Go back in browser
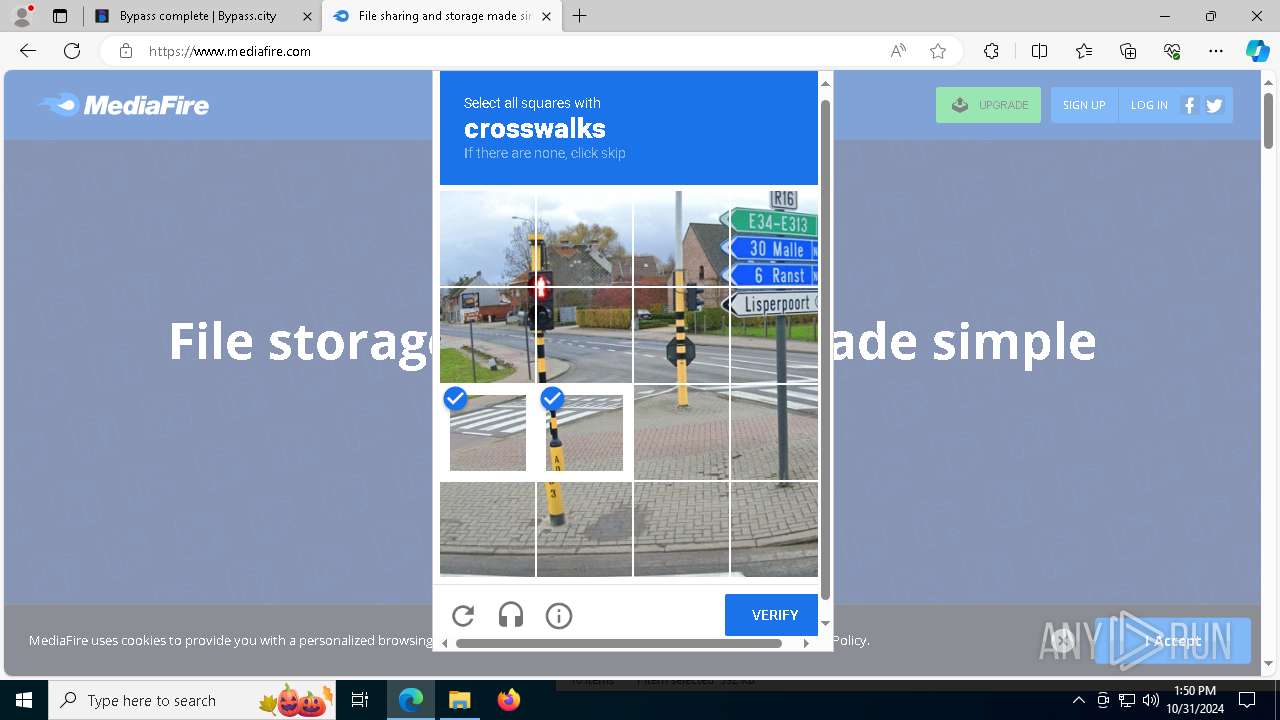 28,51
